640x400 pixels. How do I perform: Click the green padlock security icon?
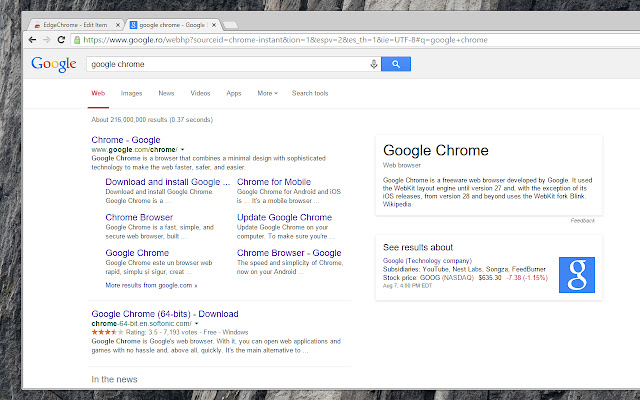point(77,40)
